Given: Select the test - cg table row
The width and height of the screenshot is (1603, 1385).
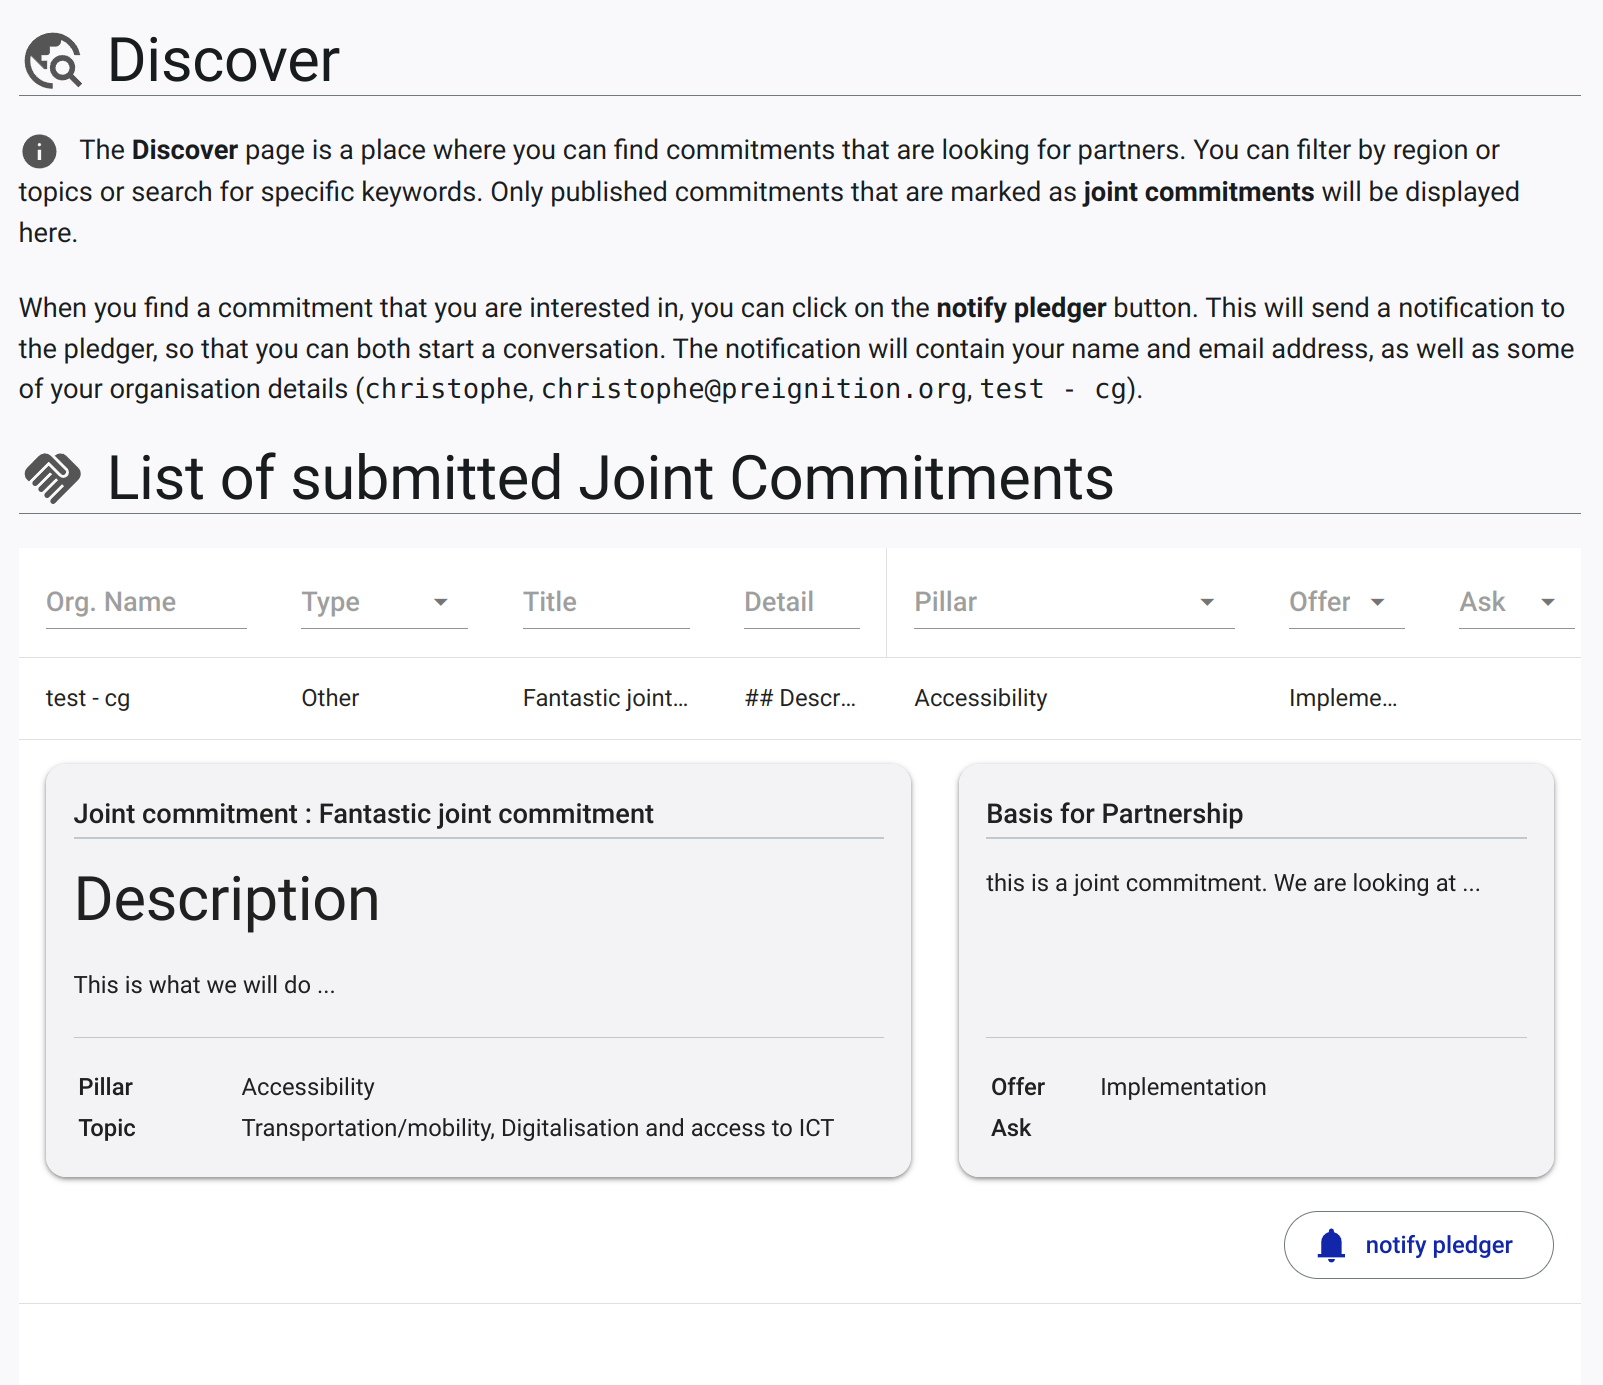Looking at the screenshot, I should (800, 698).
